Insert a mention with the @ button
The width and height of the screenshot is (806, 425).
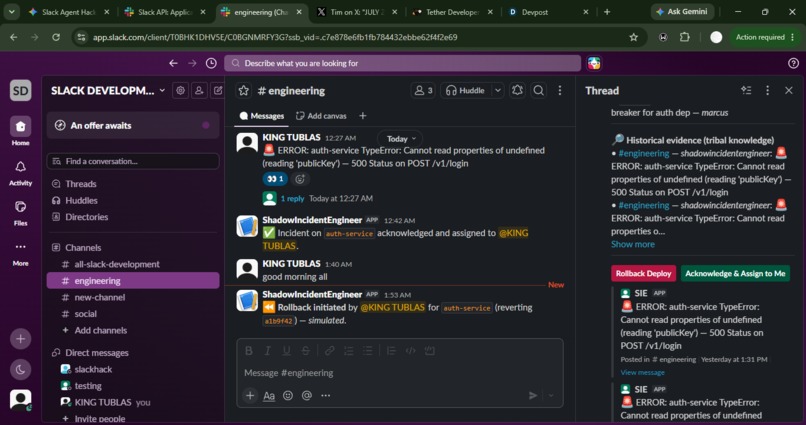[307, 395]
